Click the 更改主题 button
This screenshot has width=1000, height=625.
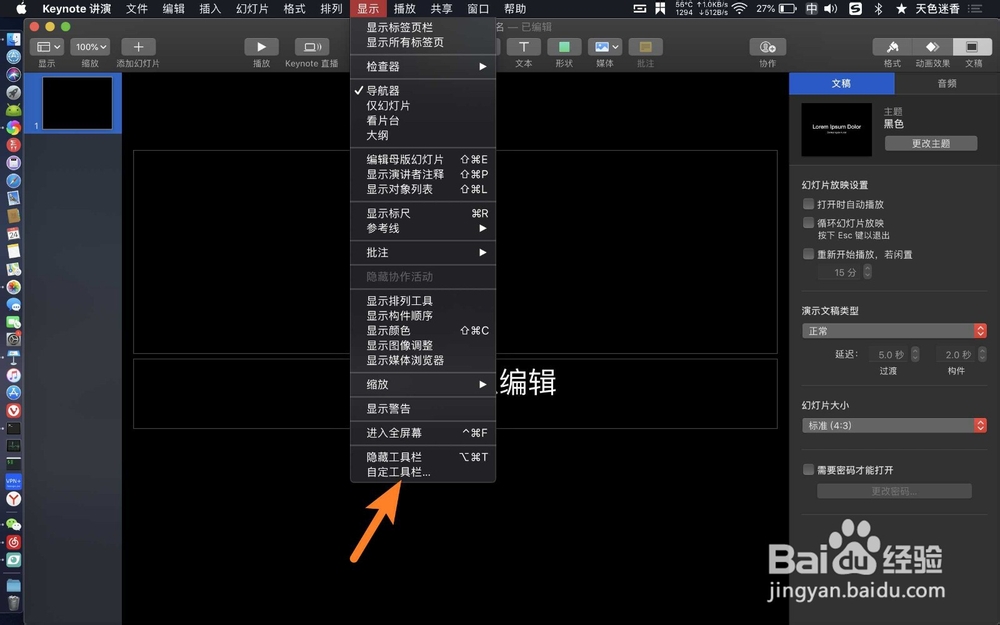pyautogui.click(x=930, y=143)
